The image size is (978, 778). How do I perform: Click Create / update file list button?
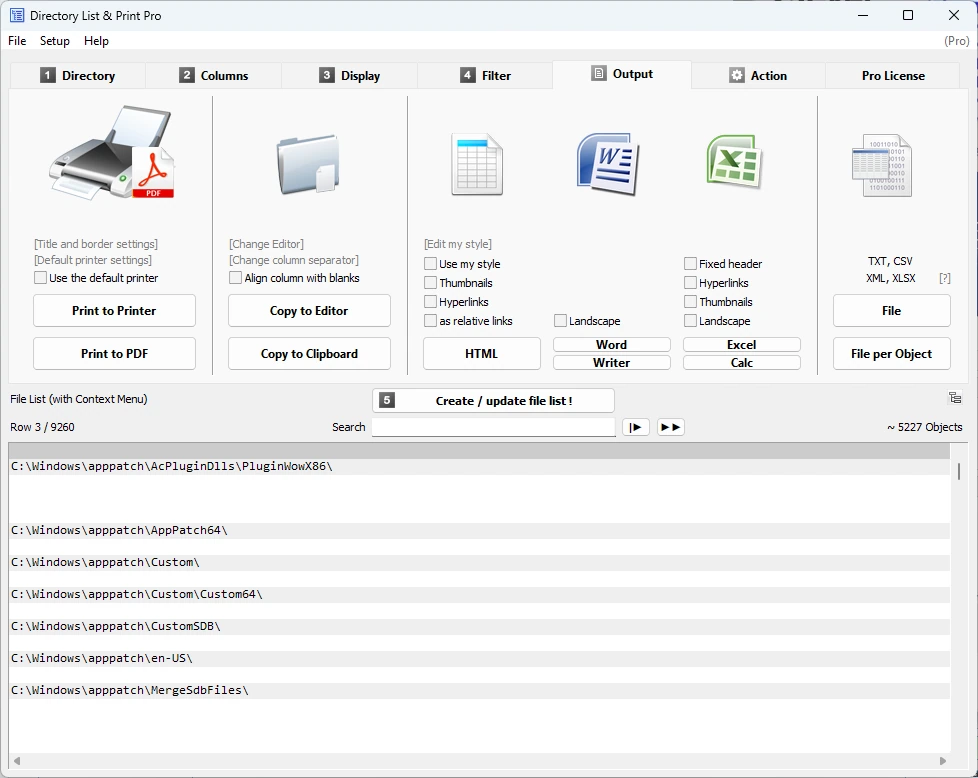coord(493,401)
